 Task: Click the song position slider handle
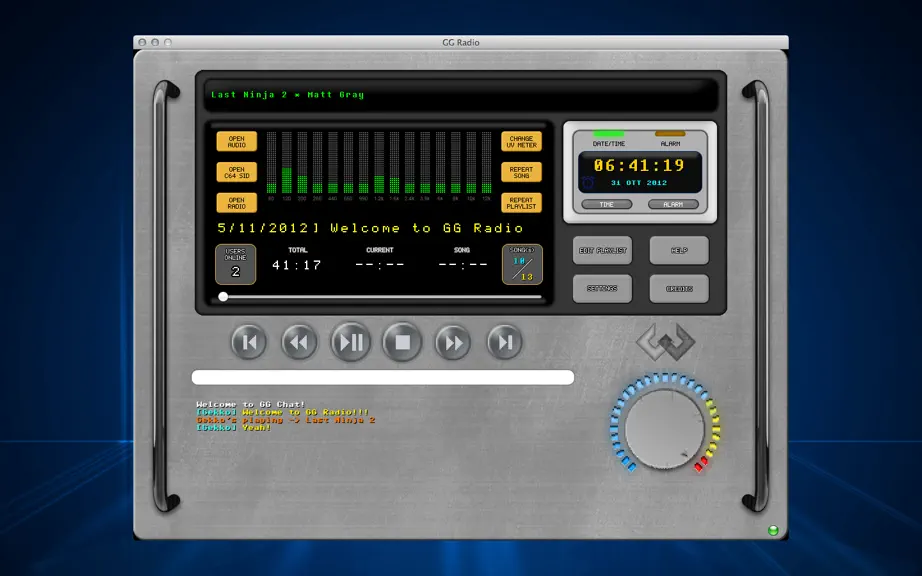click(223, 297)
